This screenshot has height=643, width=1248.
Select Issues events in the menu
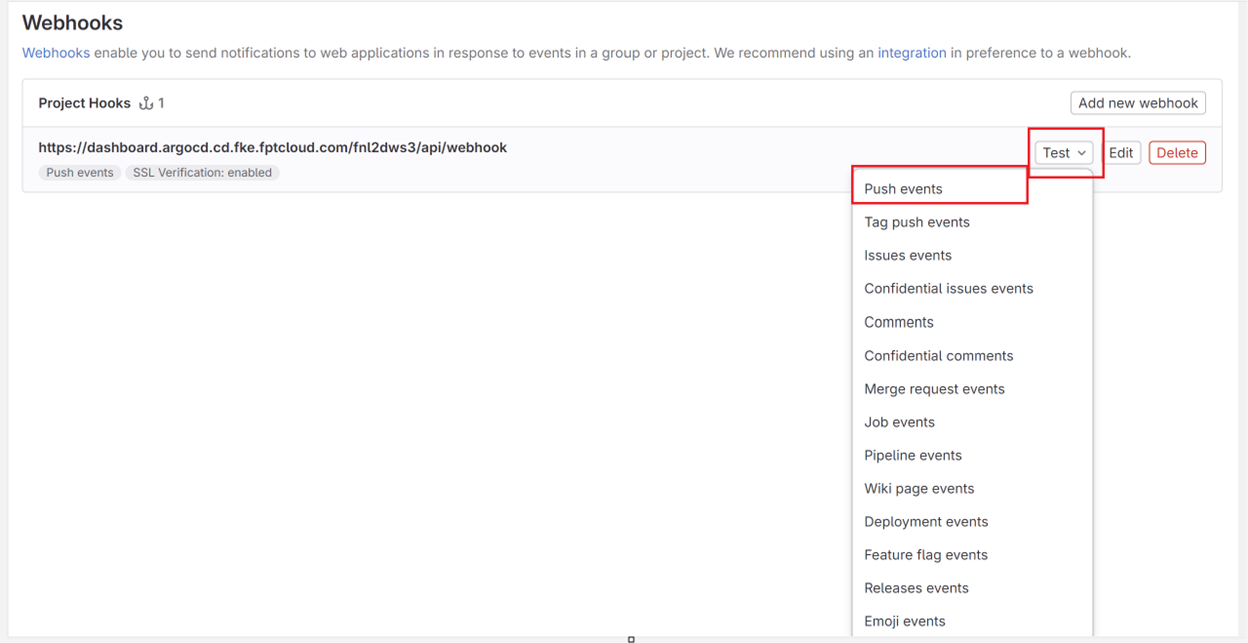click(x=908, y=255)
